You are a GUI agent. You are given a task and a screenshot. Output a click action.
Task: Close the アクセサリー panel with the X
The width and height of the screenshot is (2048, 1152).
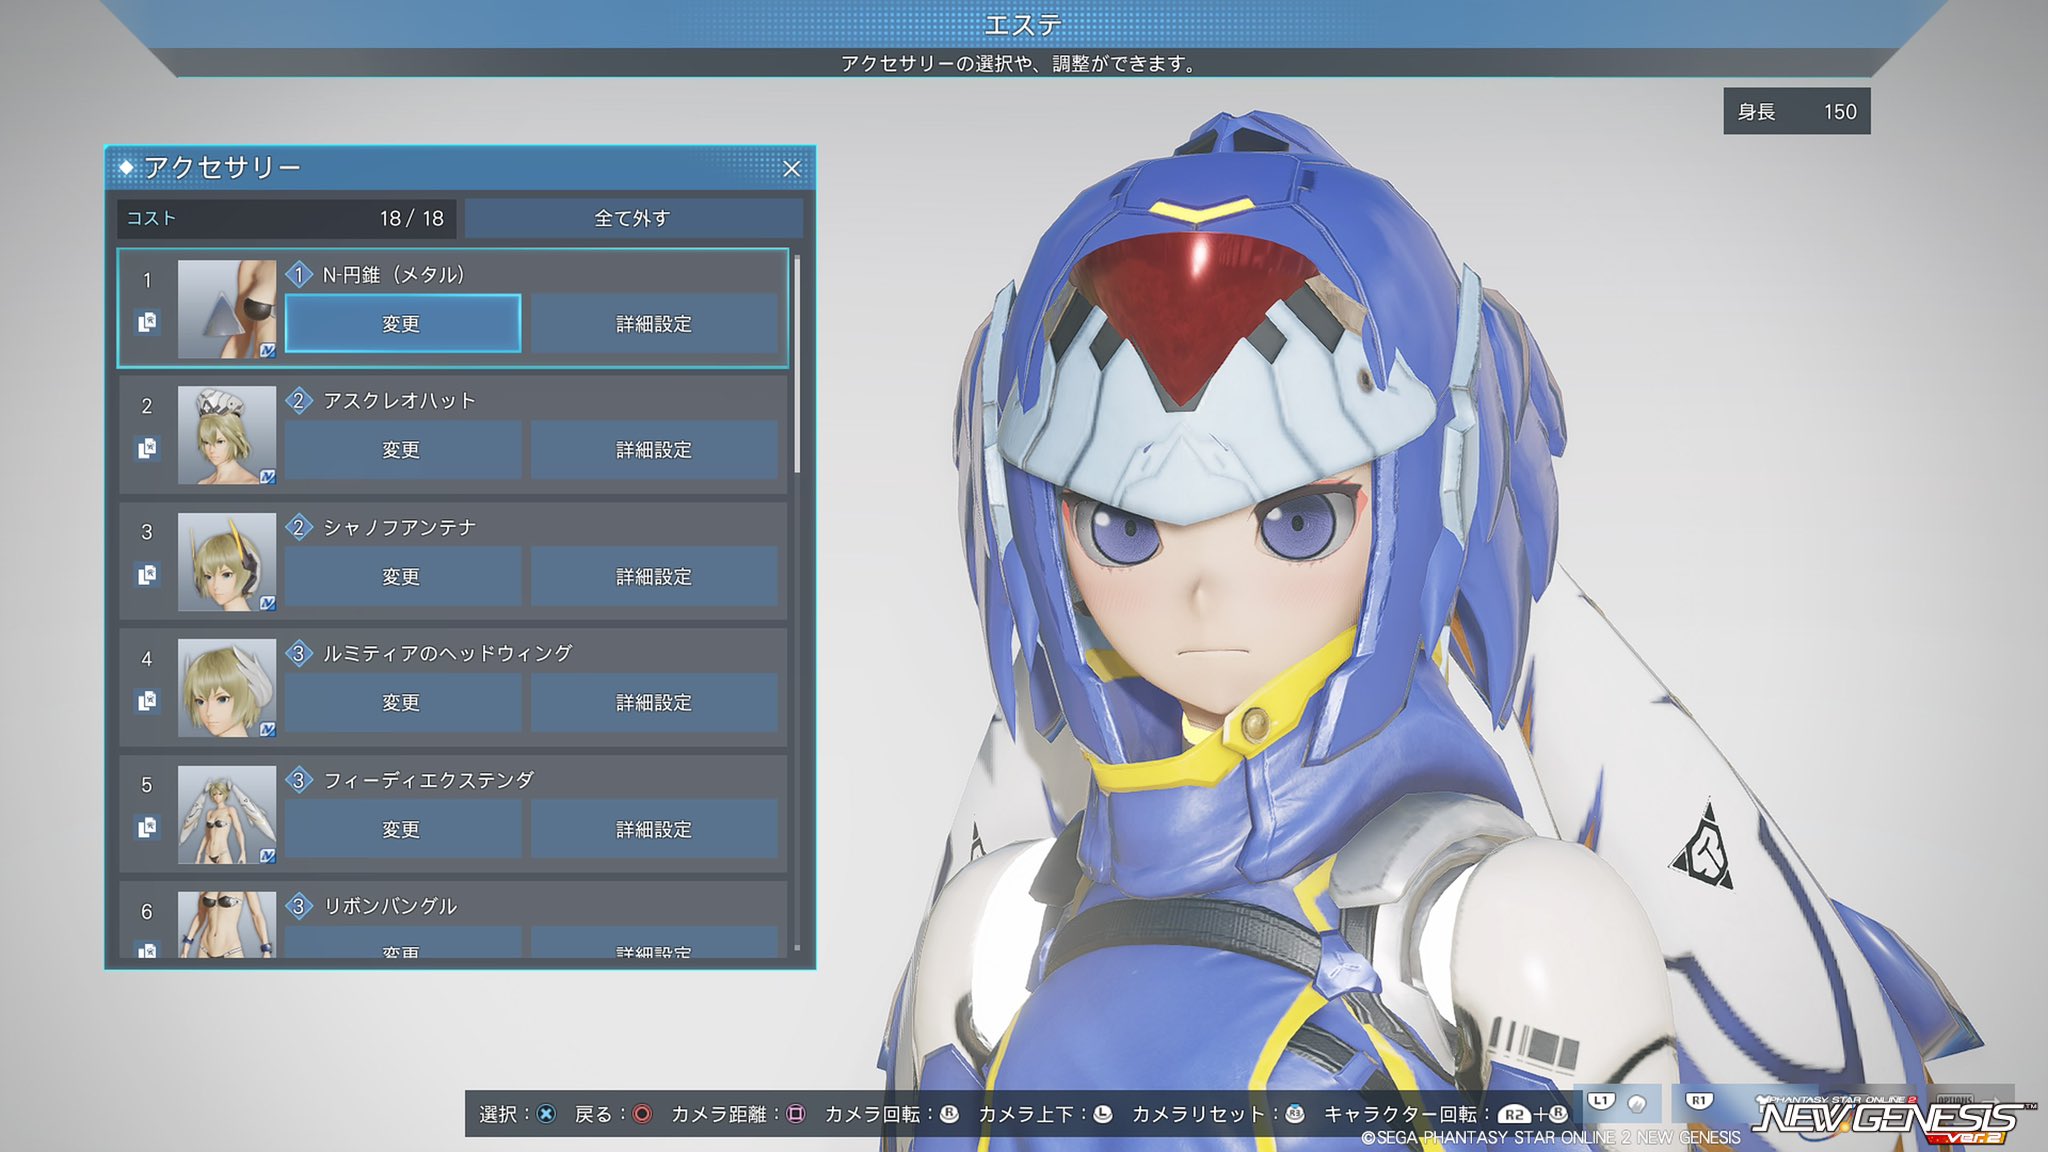[x=791, y=168]
